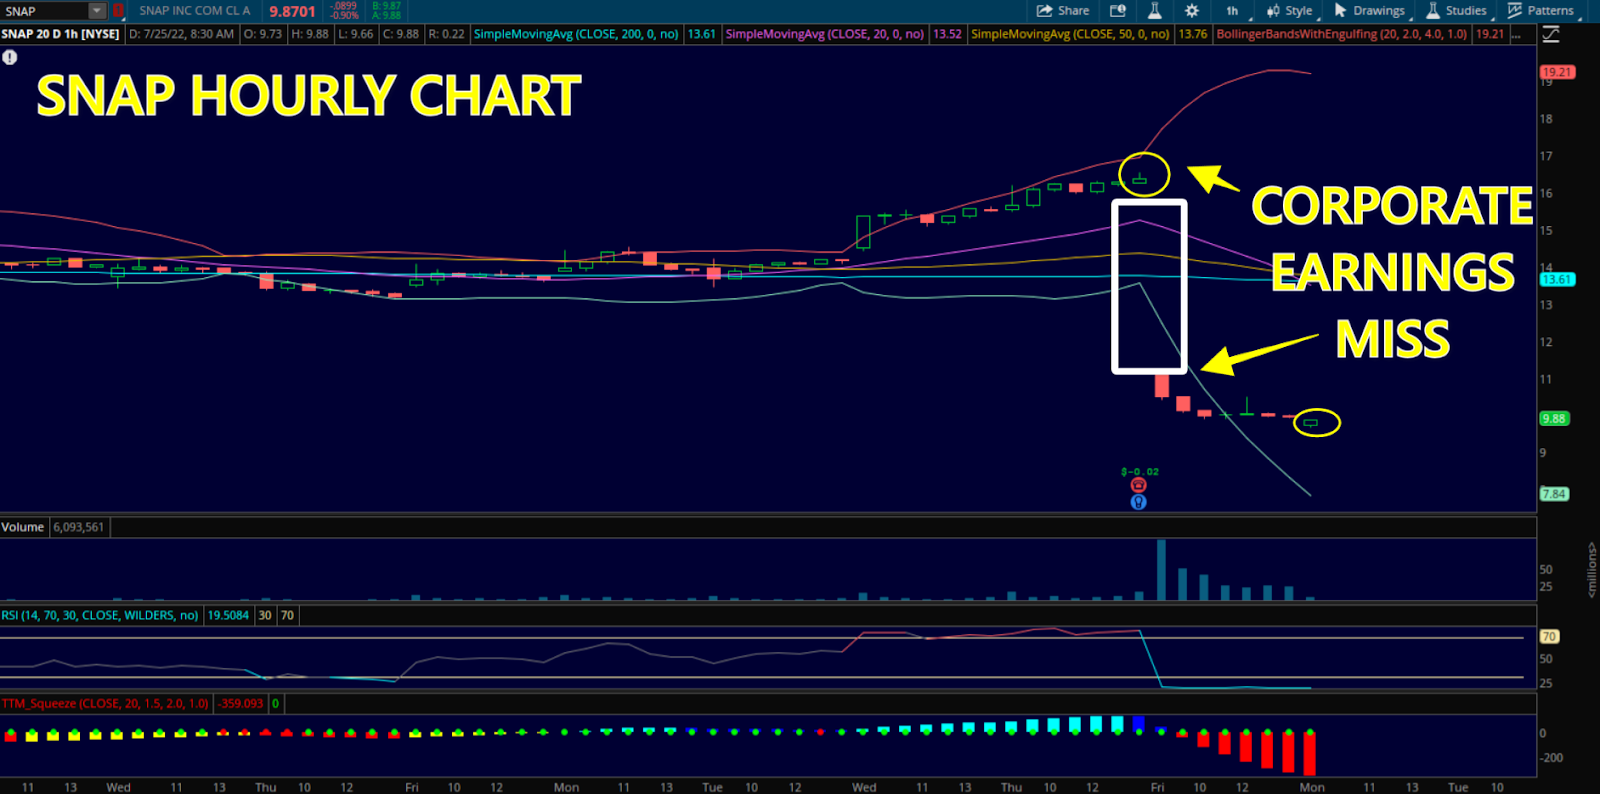Click the 19.21 red price bubble on axis
Image resolution: width=1600 pixels, height=794 pixels.
click(1557, 72)
